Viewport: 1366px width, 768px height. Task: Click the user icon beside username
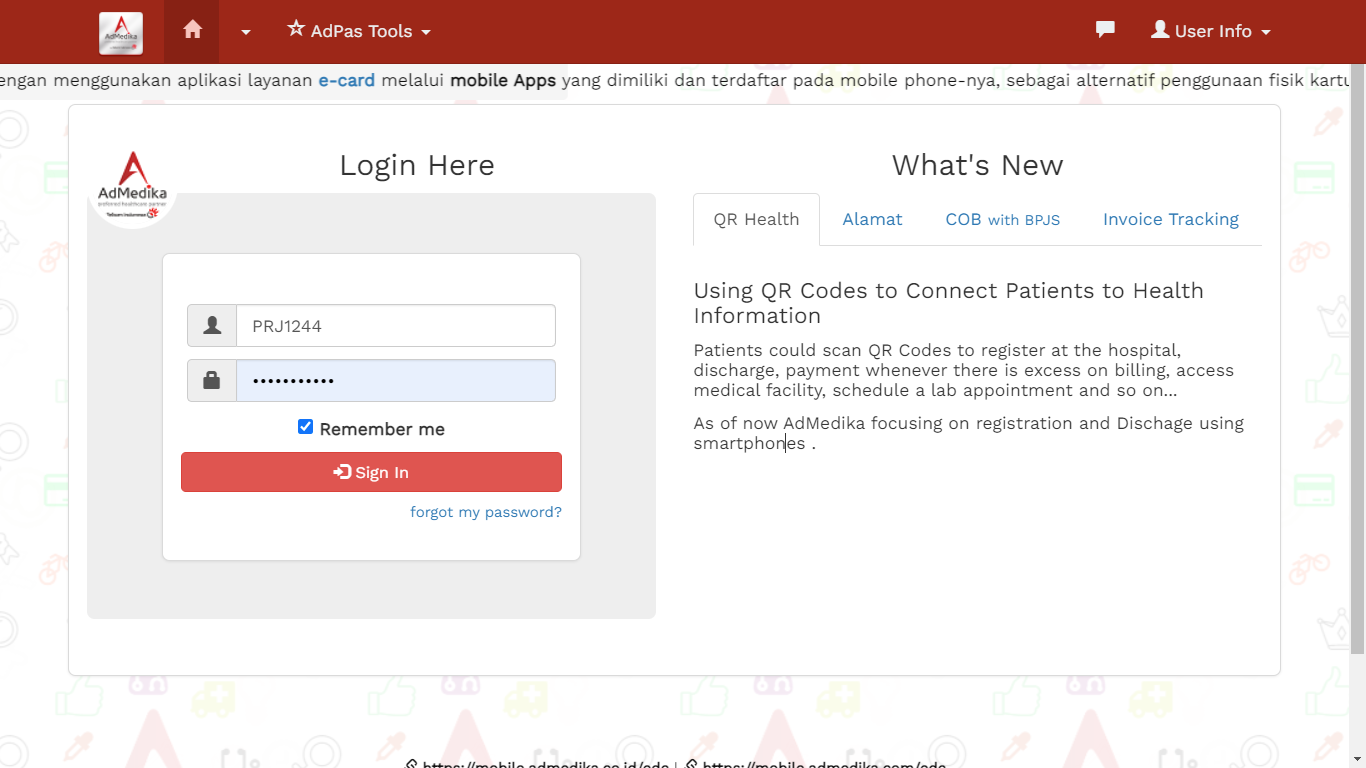coord(212,326)
